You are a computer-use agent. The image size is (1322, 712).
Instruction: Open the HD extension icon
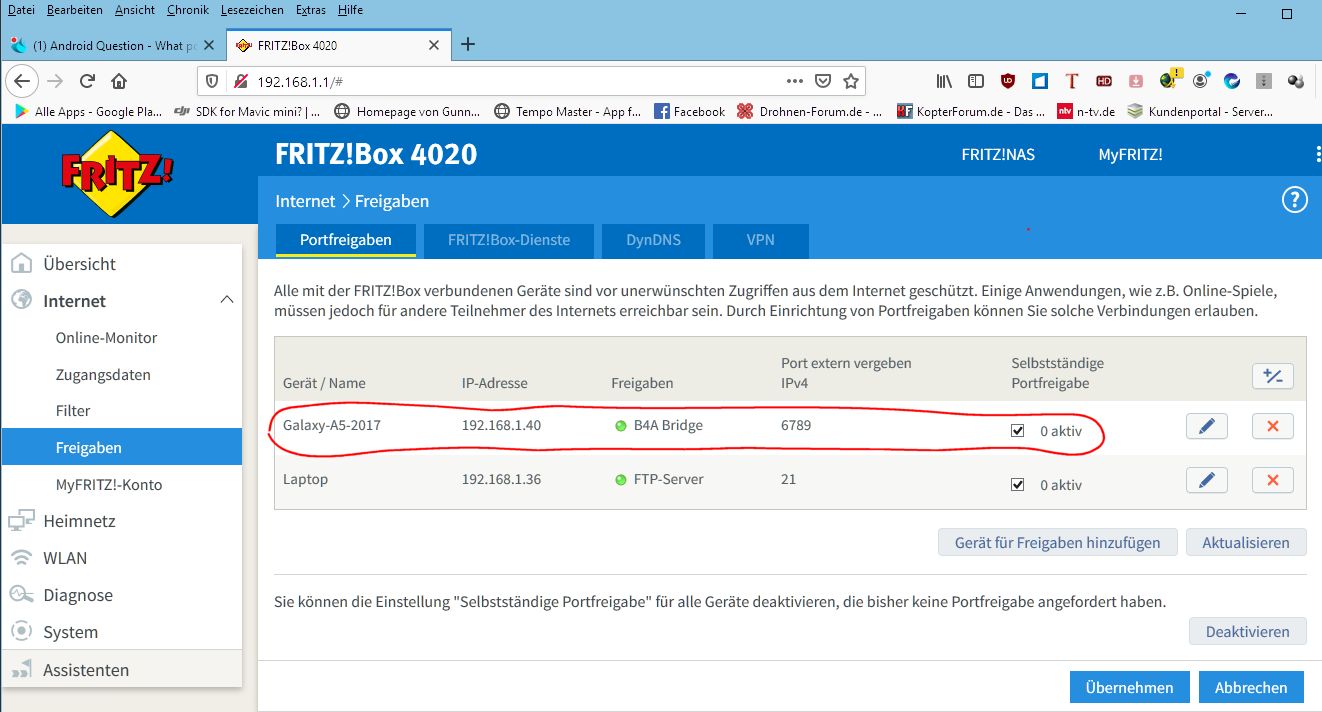coord(1104,81)
